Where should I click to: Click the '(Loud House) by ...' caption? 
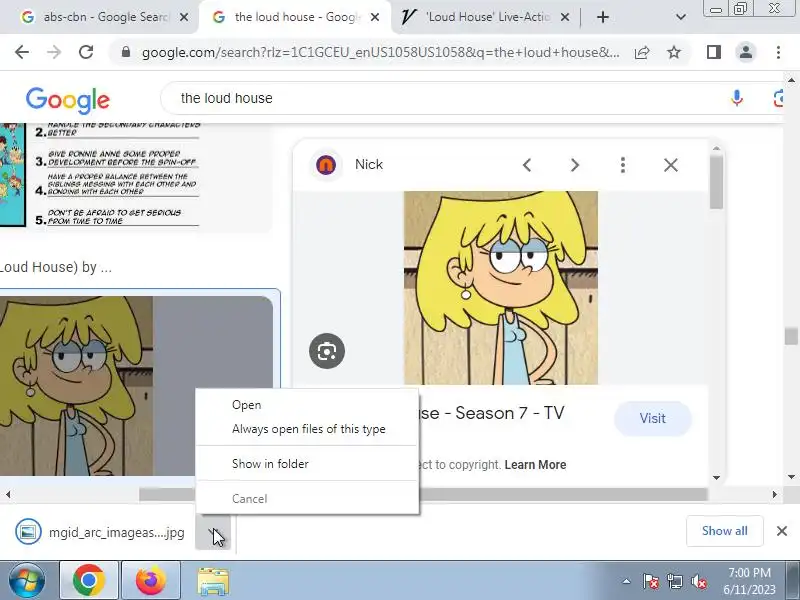pos(56,267)
